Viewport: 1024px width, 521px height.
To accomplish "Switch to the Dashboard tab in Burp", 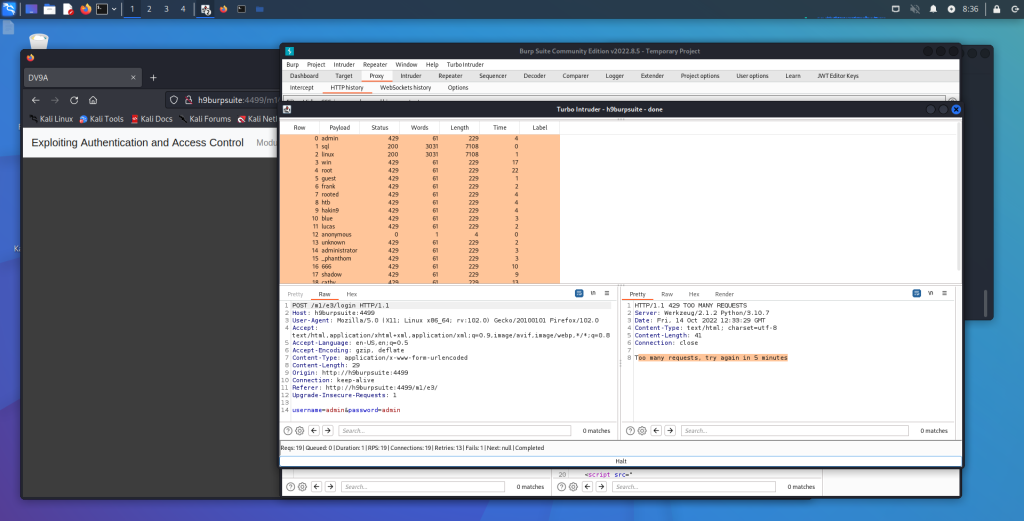I will coord(304,76).
